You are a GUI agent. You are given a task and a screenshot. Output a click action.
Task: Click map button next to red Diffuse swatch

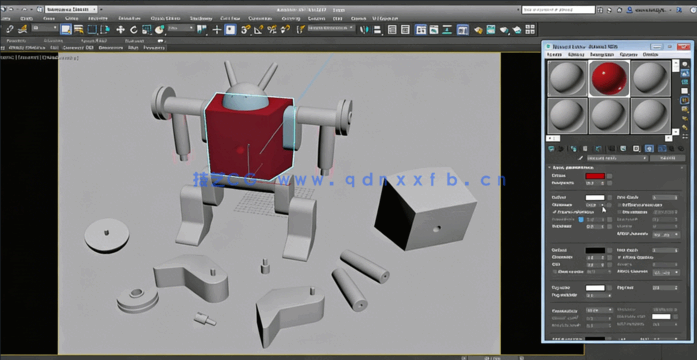coord(610,176)
